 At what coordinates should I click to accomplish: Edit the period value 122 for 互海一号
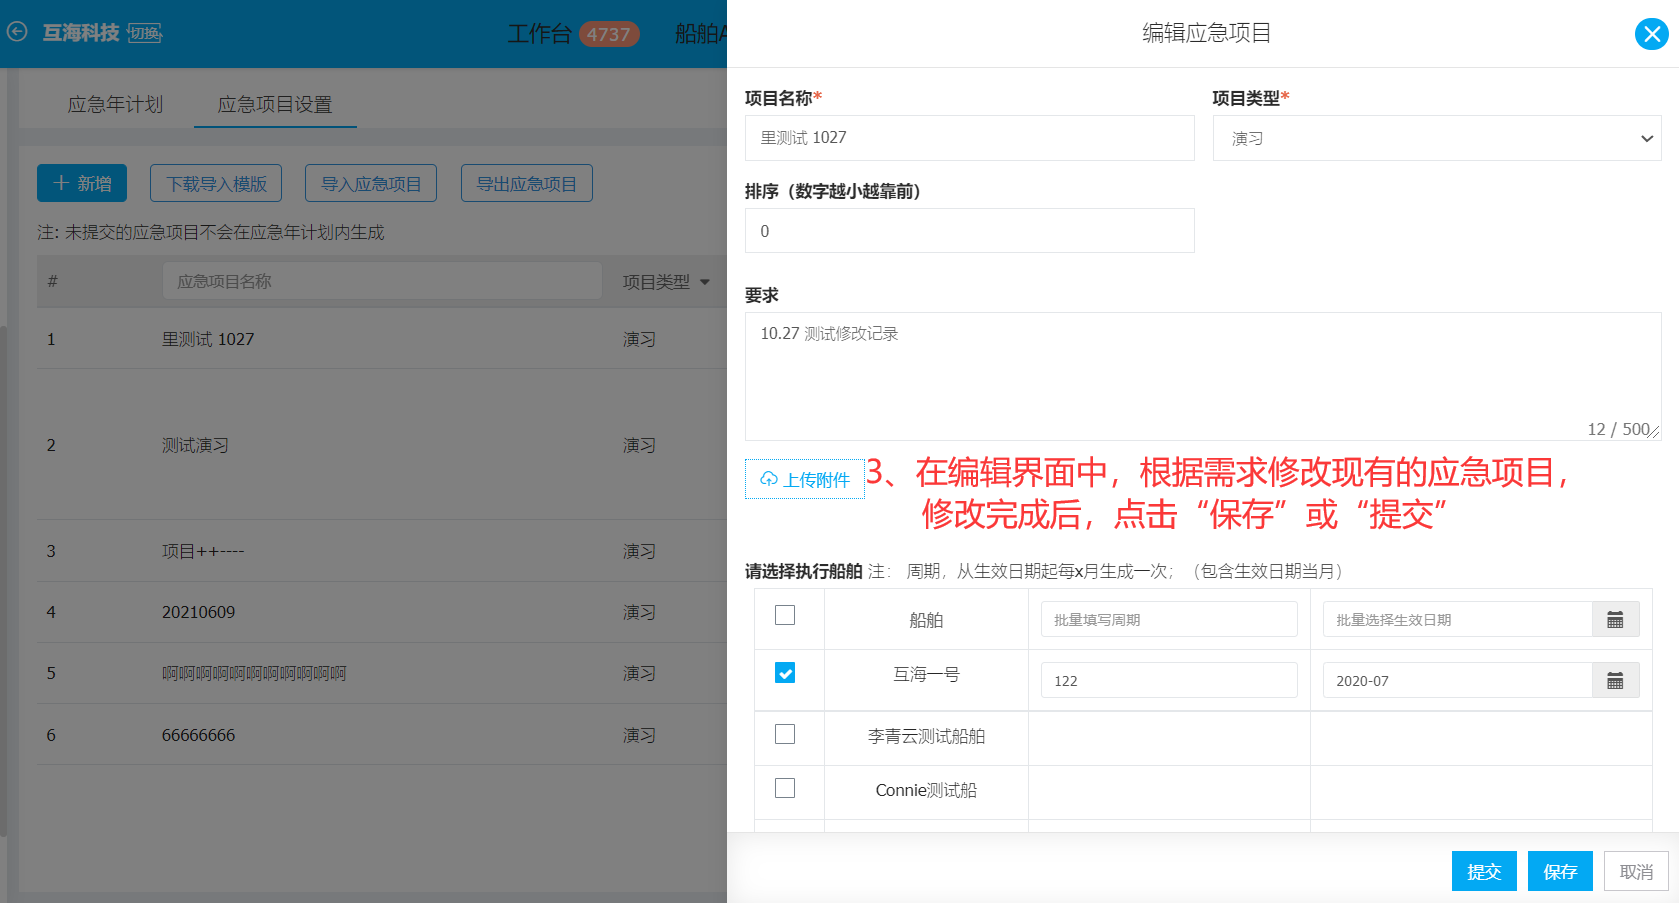point(1169,681)
